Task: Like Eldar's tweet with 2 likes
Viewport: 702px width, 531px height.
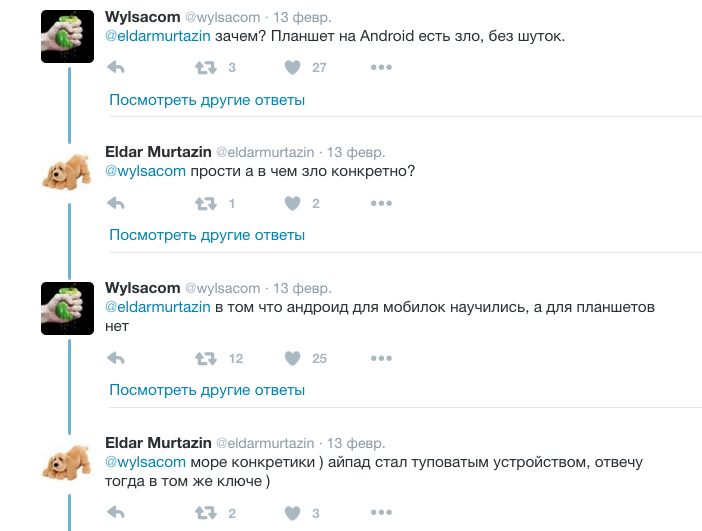Action: (292, 203)
